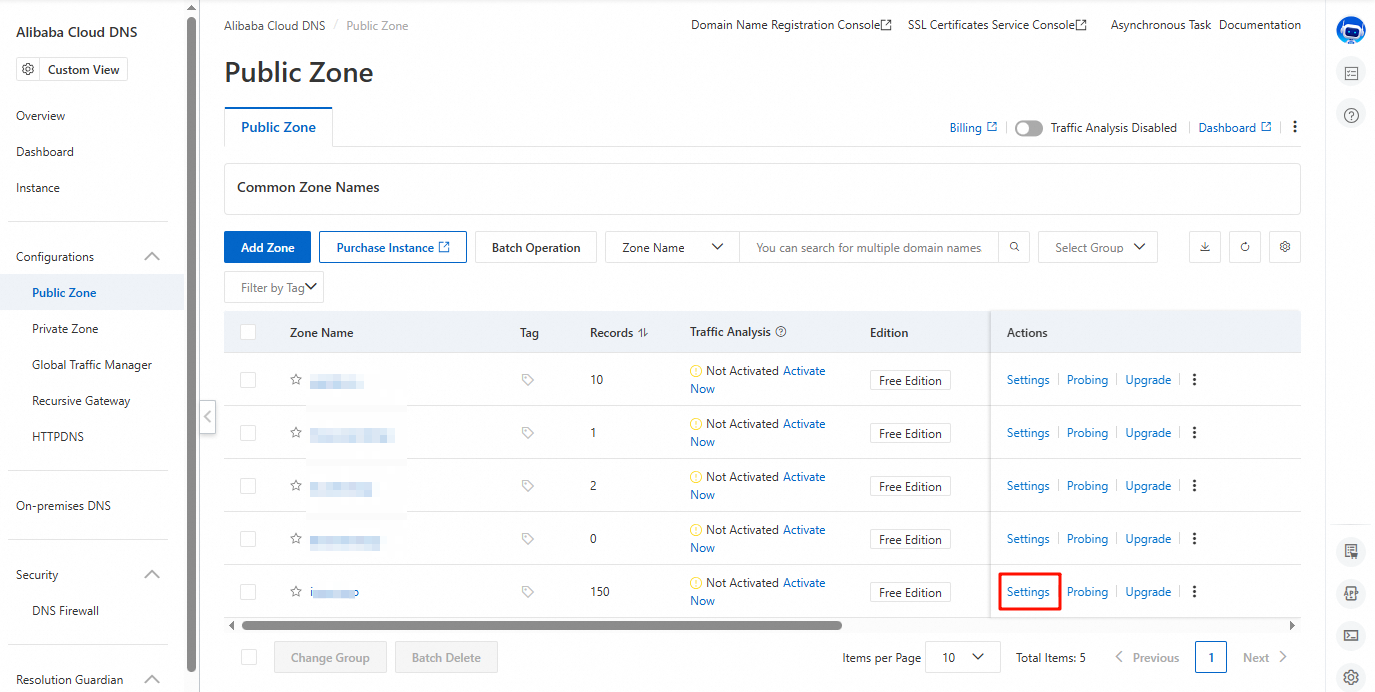Screen dimensions: 1375x692
Task: Star the zone with 150 records
Action: click(x=296, y=591)
